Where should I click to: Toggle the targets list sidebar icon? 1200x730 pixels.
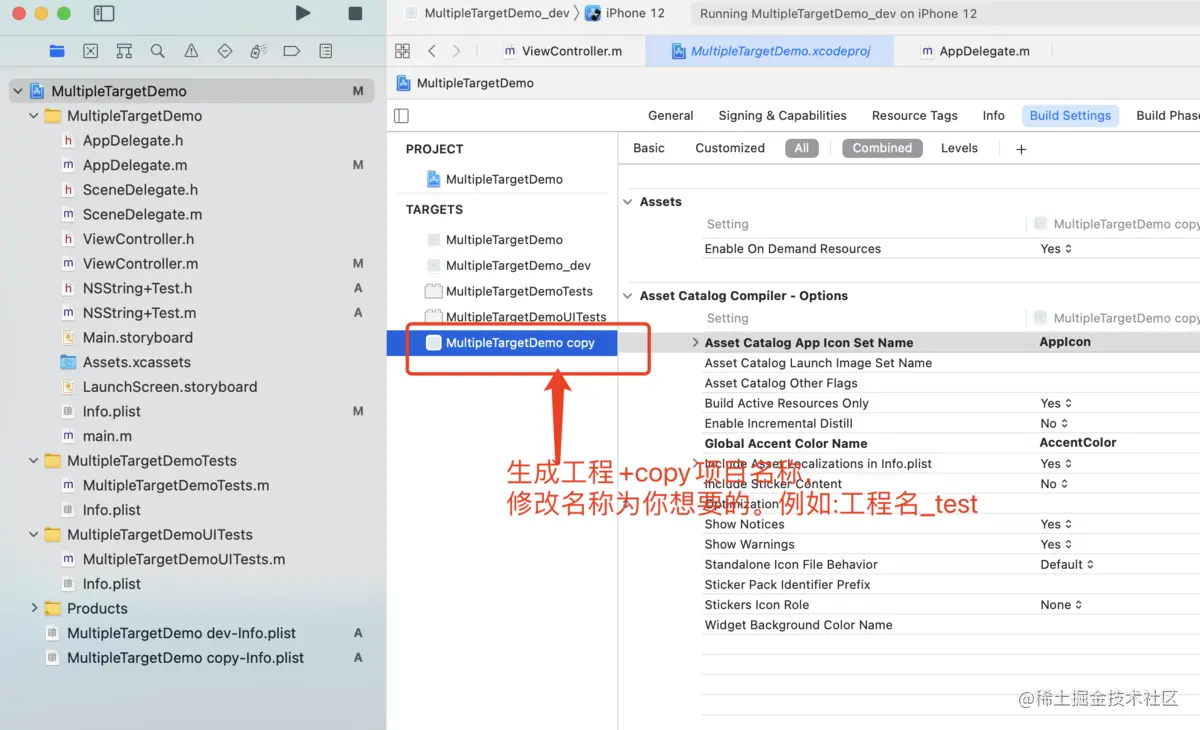pos(401,116)
